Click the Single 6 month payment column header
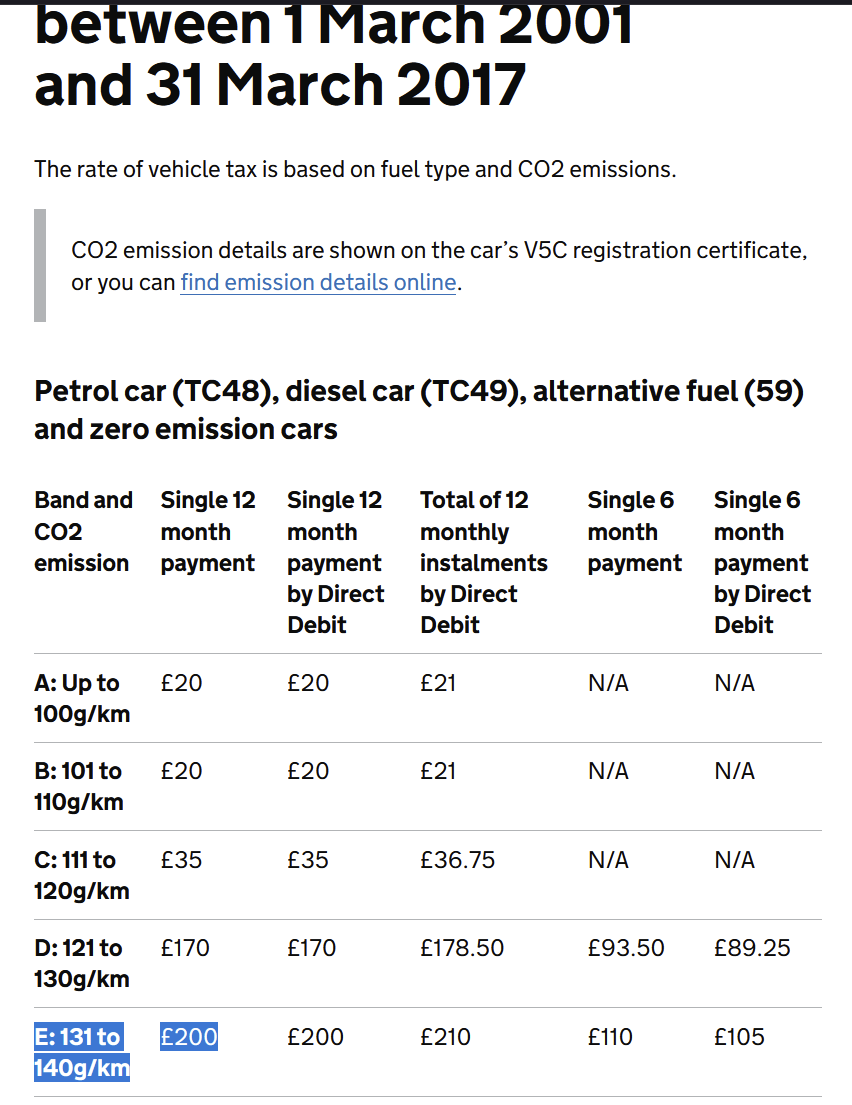This screenshot has width=852, height=1105. (634, 531)
